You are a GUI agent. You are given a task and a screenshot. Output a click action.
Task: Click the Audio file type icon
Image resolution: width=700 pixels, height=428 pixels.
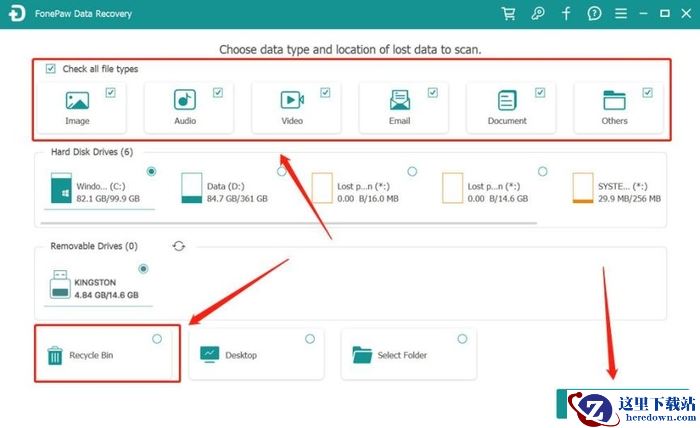(x=185, y=100)
